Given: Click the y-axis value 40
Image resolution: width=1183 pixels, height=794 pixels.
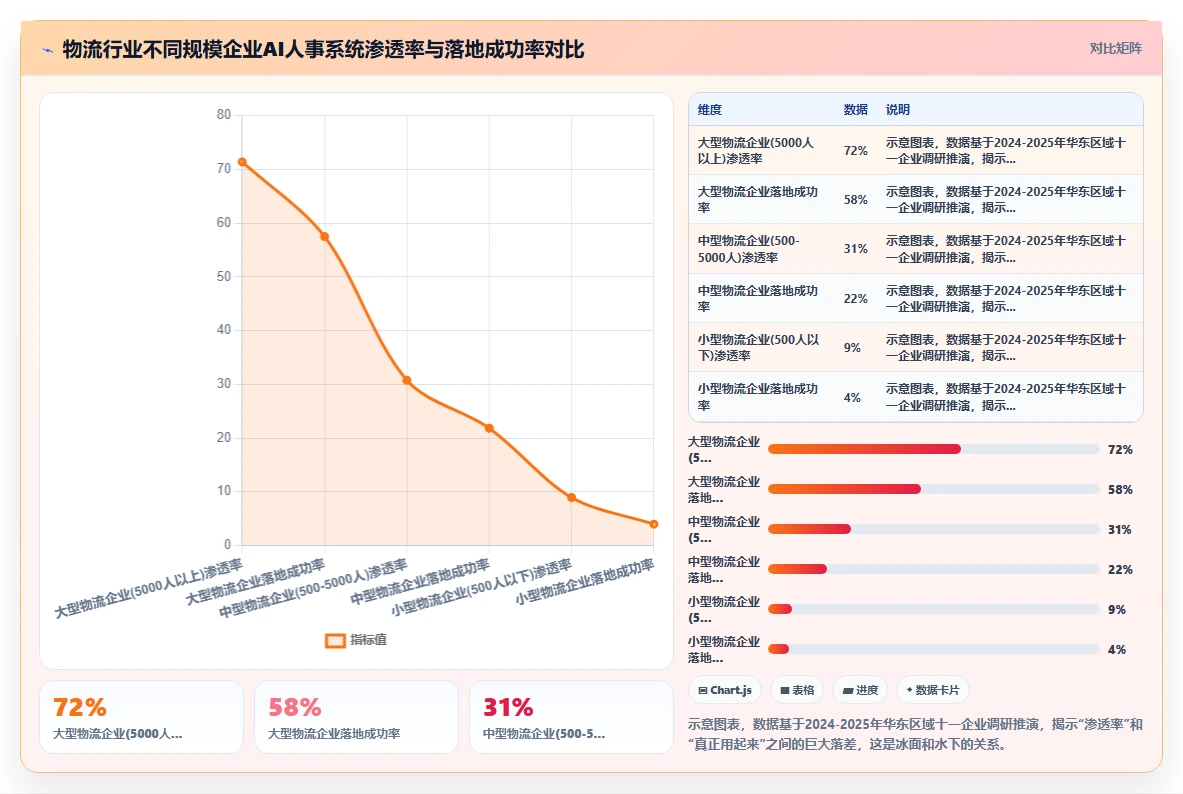Looking at the screenshot, I should point(223,330).
